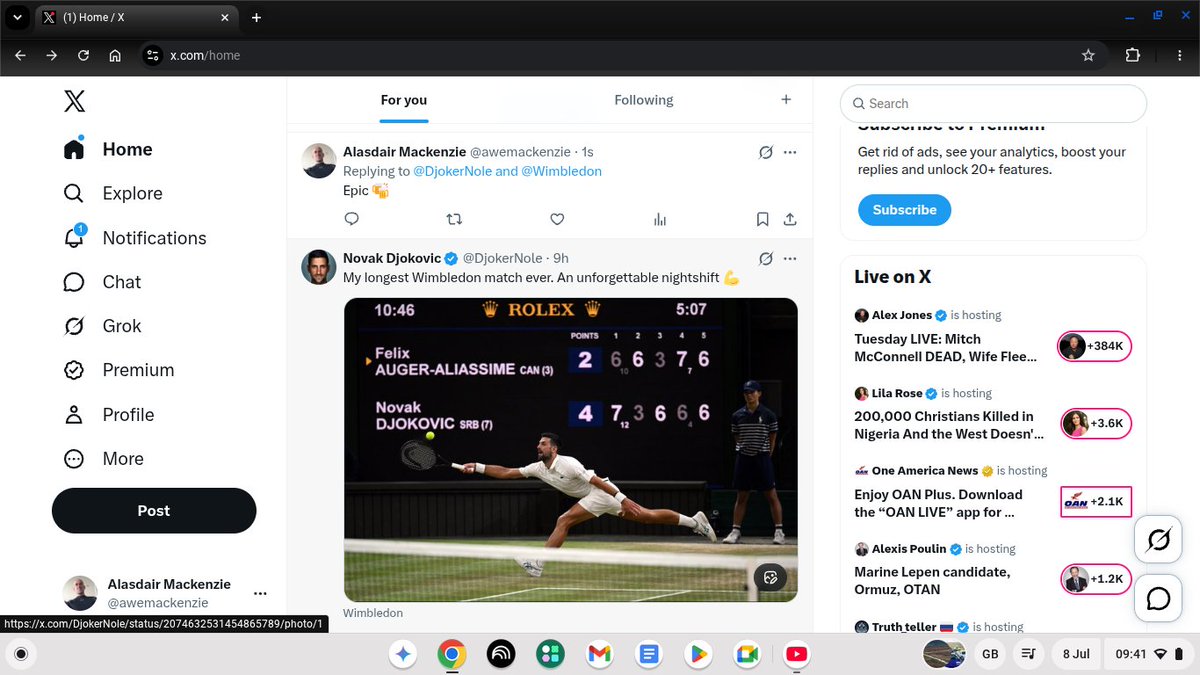The height and width of the screenshot is (675, 1200).
Task: Click the site info icon in address bar
Action: [x=152, y=55]
